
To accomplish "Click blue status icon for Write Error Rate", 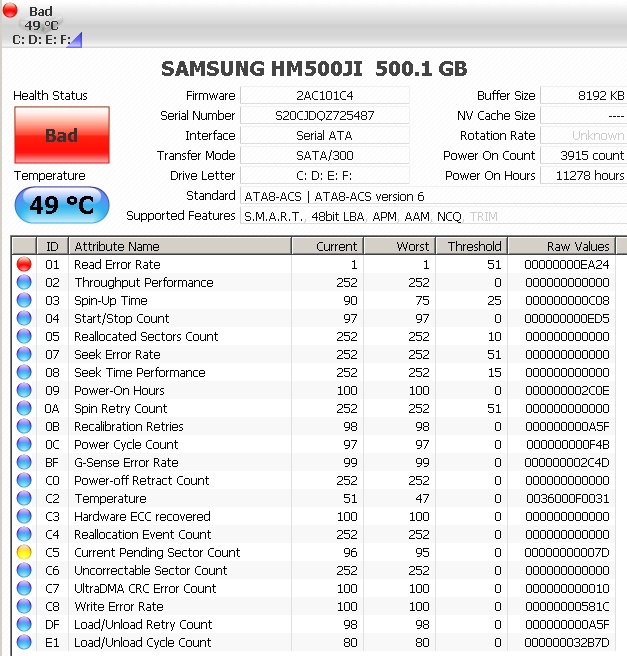I will pos(24,606).
